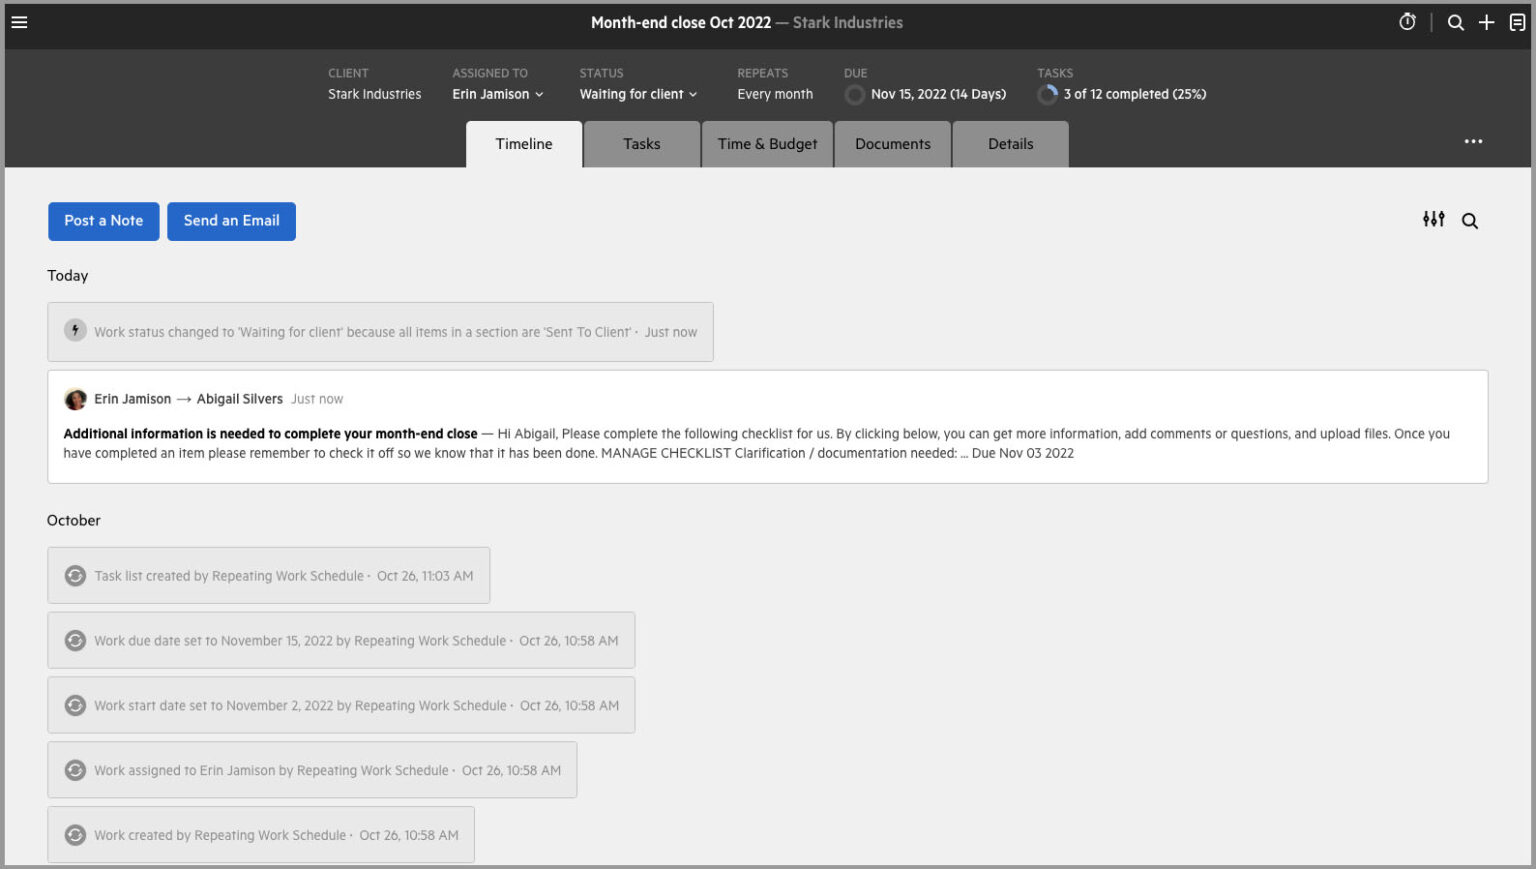This screenshot has width=1536, height=869.
Task: Open the Time & Budget tab
Action: [x=767, y=144]
